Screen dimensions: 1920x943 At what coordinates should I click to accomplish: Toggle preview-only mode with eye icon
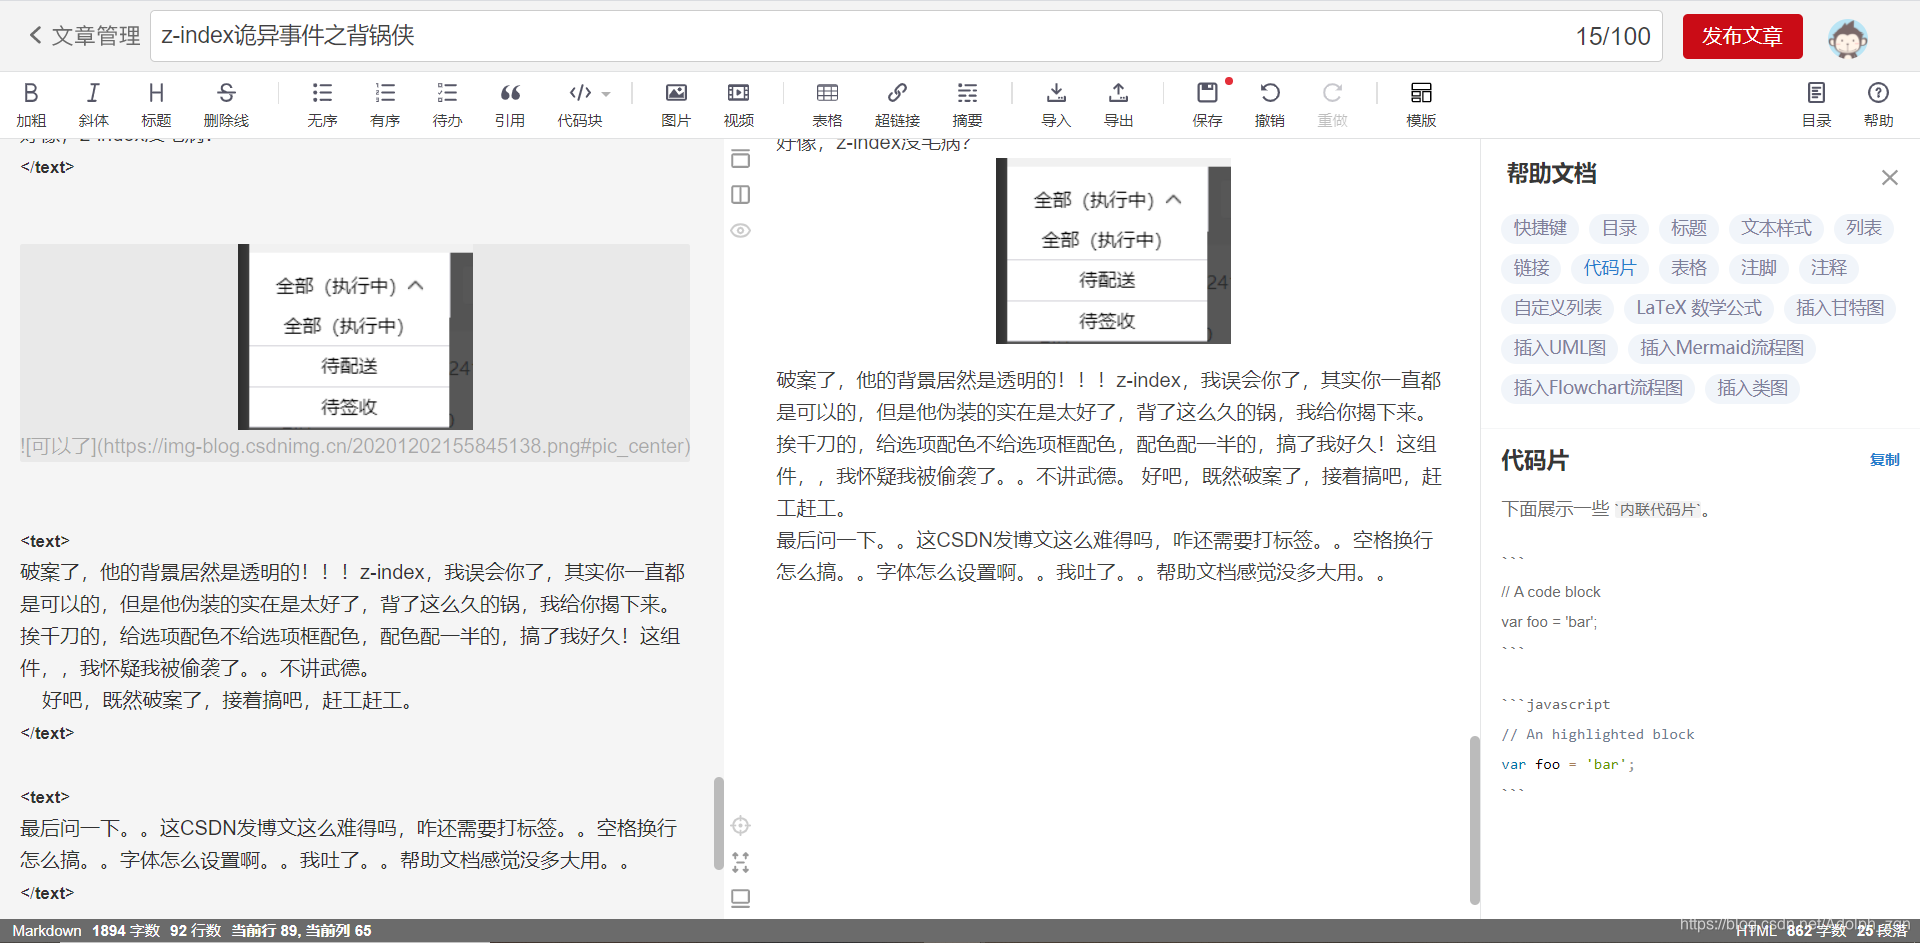point(740,231)
